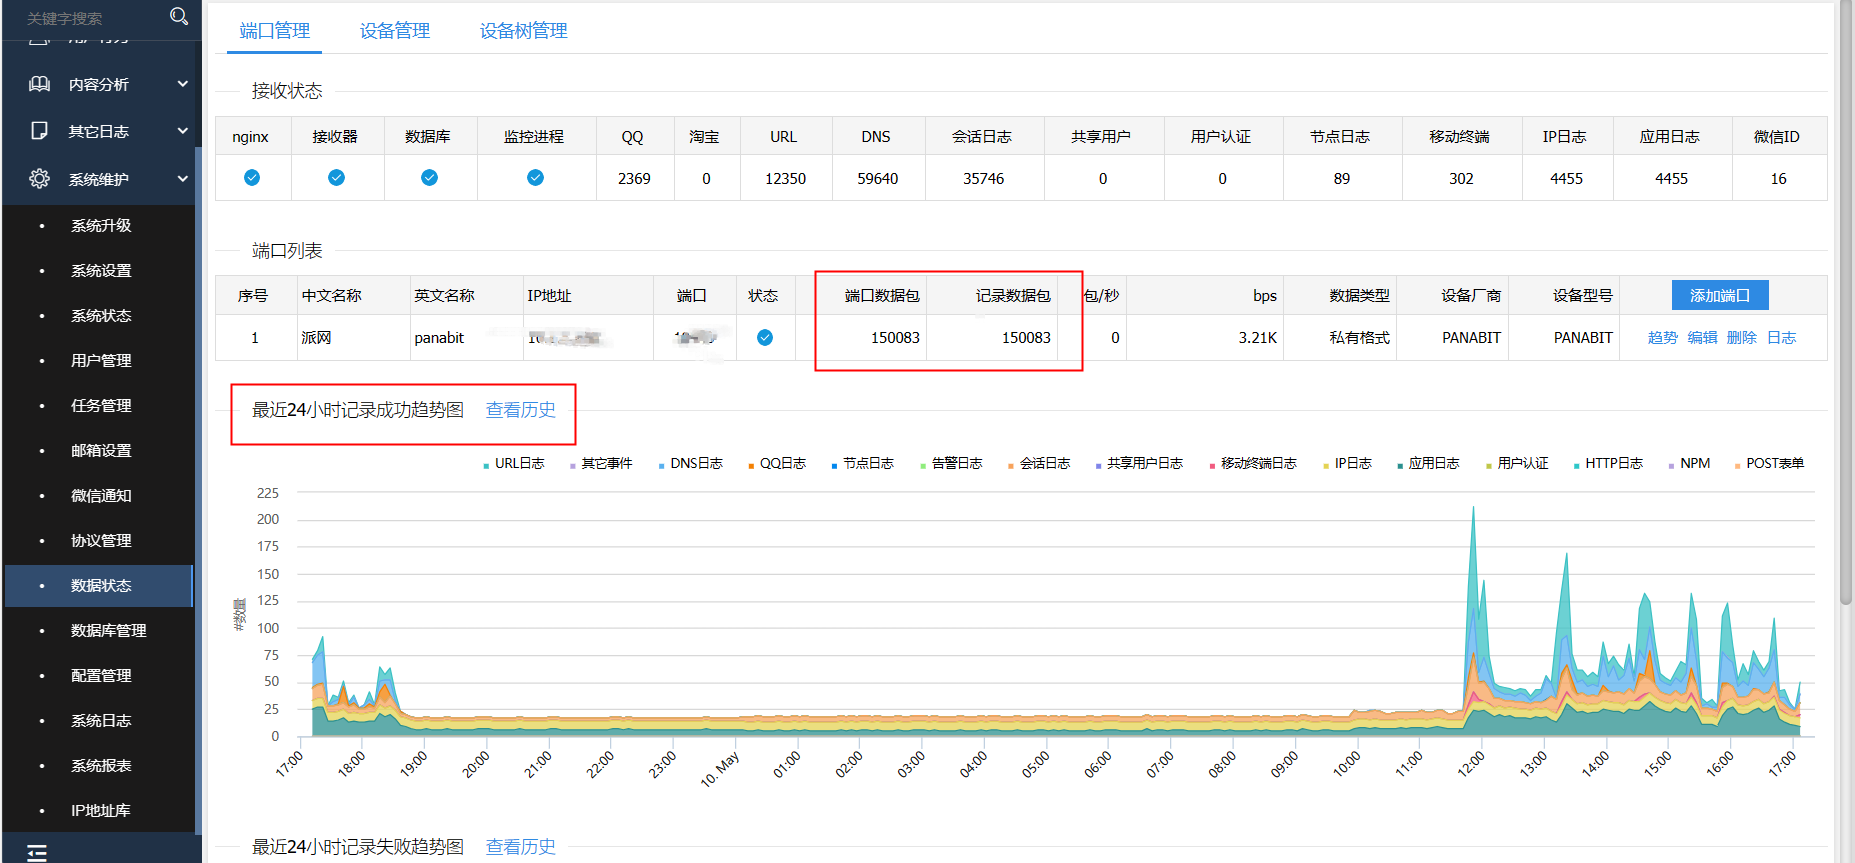1855x863 pixels.
Task: Open 配置管理 in the sidebar
Action: pos(101,676)
